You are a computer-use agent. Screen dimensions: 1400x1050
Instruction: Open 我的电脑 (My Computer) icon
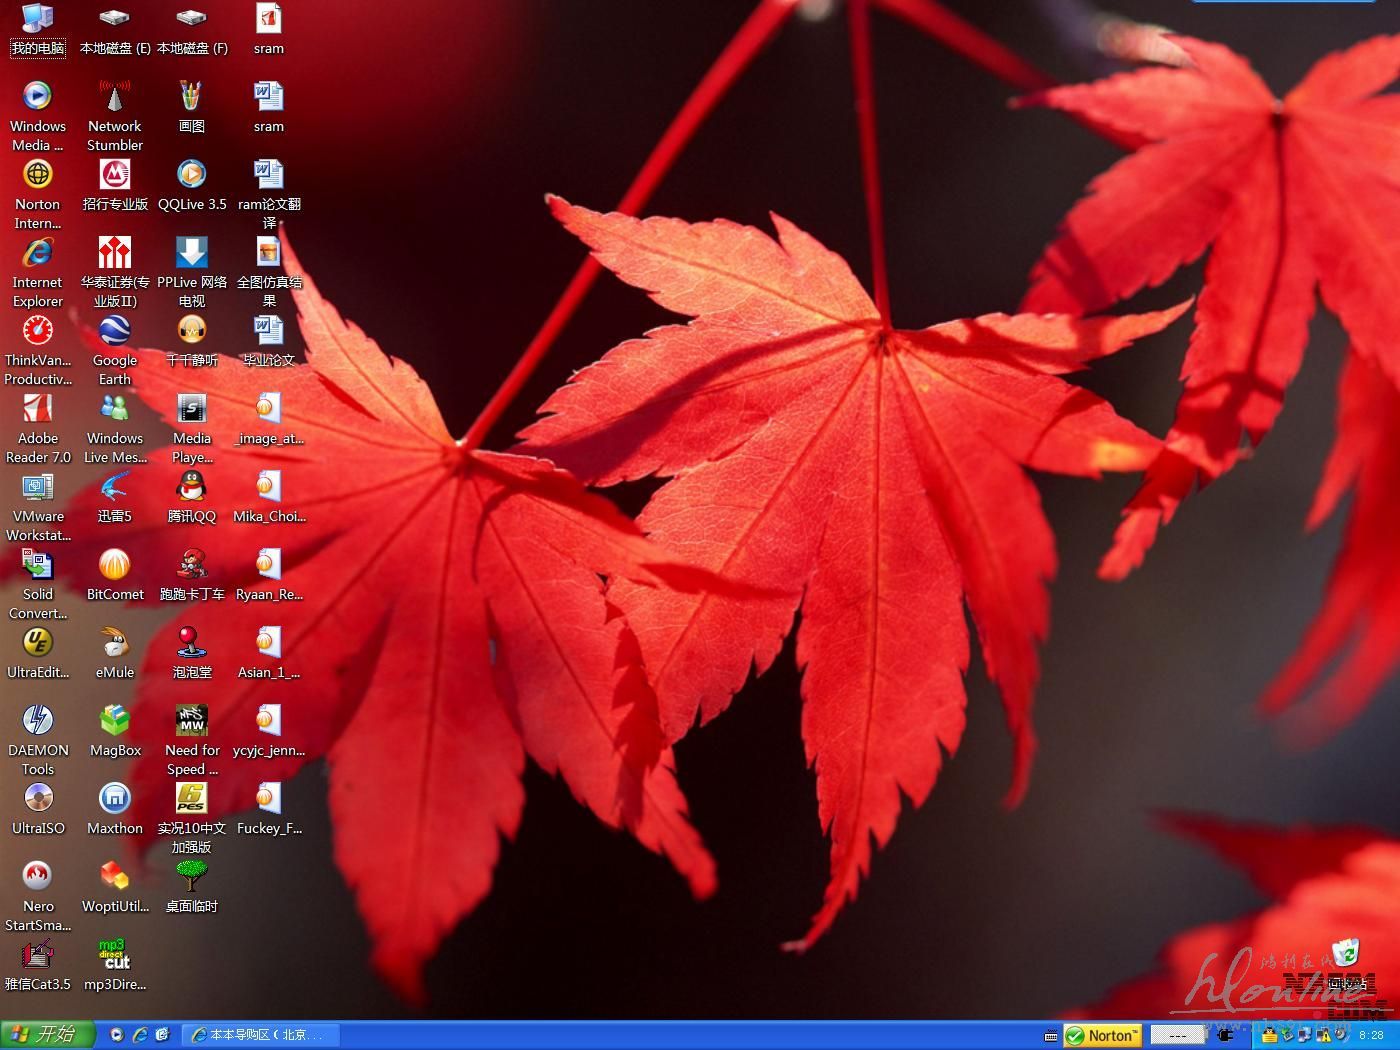[38, 20]
